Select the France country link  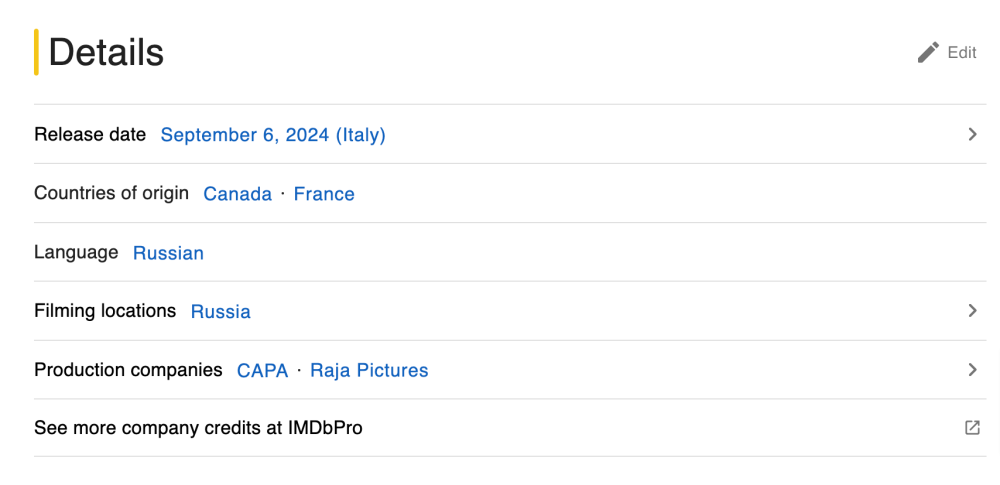pos(324,194)
